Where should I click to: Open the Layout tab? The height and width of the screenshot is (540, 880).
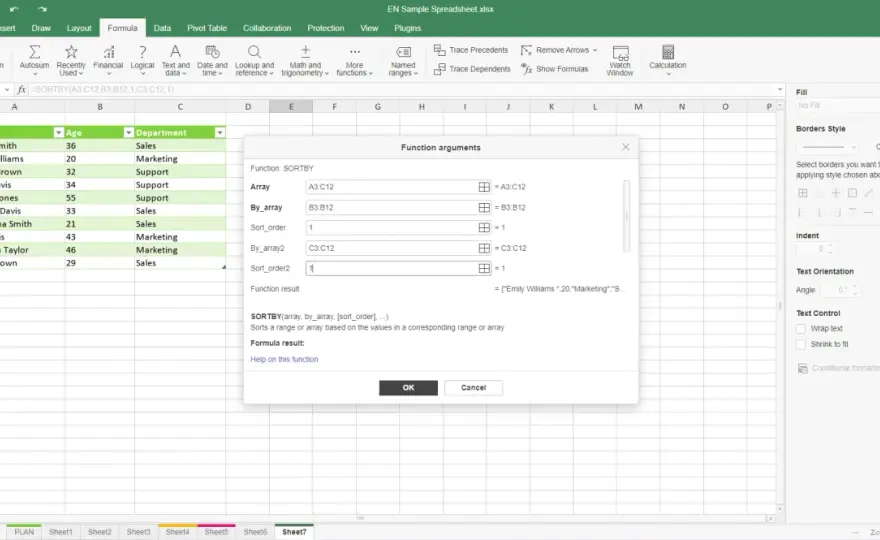79,28
